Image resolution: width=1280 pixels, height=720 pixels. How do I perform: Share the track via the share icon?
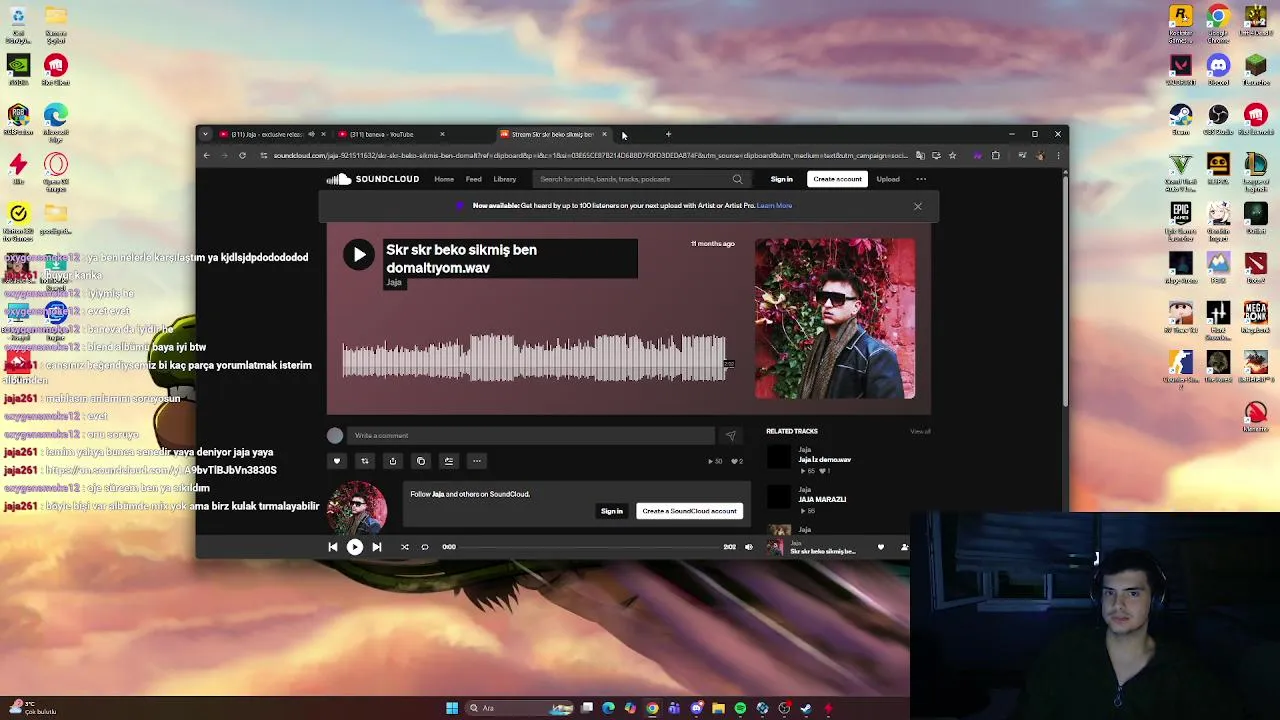393,461
